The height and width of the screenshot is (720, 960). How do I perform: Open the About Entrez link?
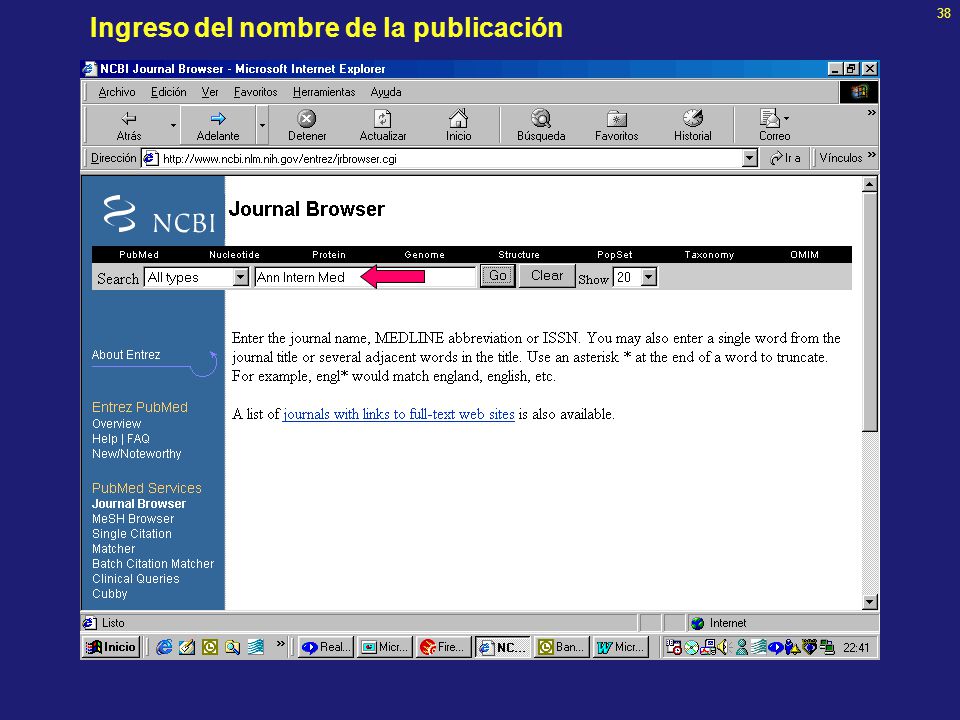point(126,355)
